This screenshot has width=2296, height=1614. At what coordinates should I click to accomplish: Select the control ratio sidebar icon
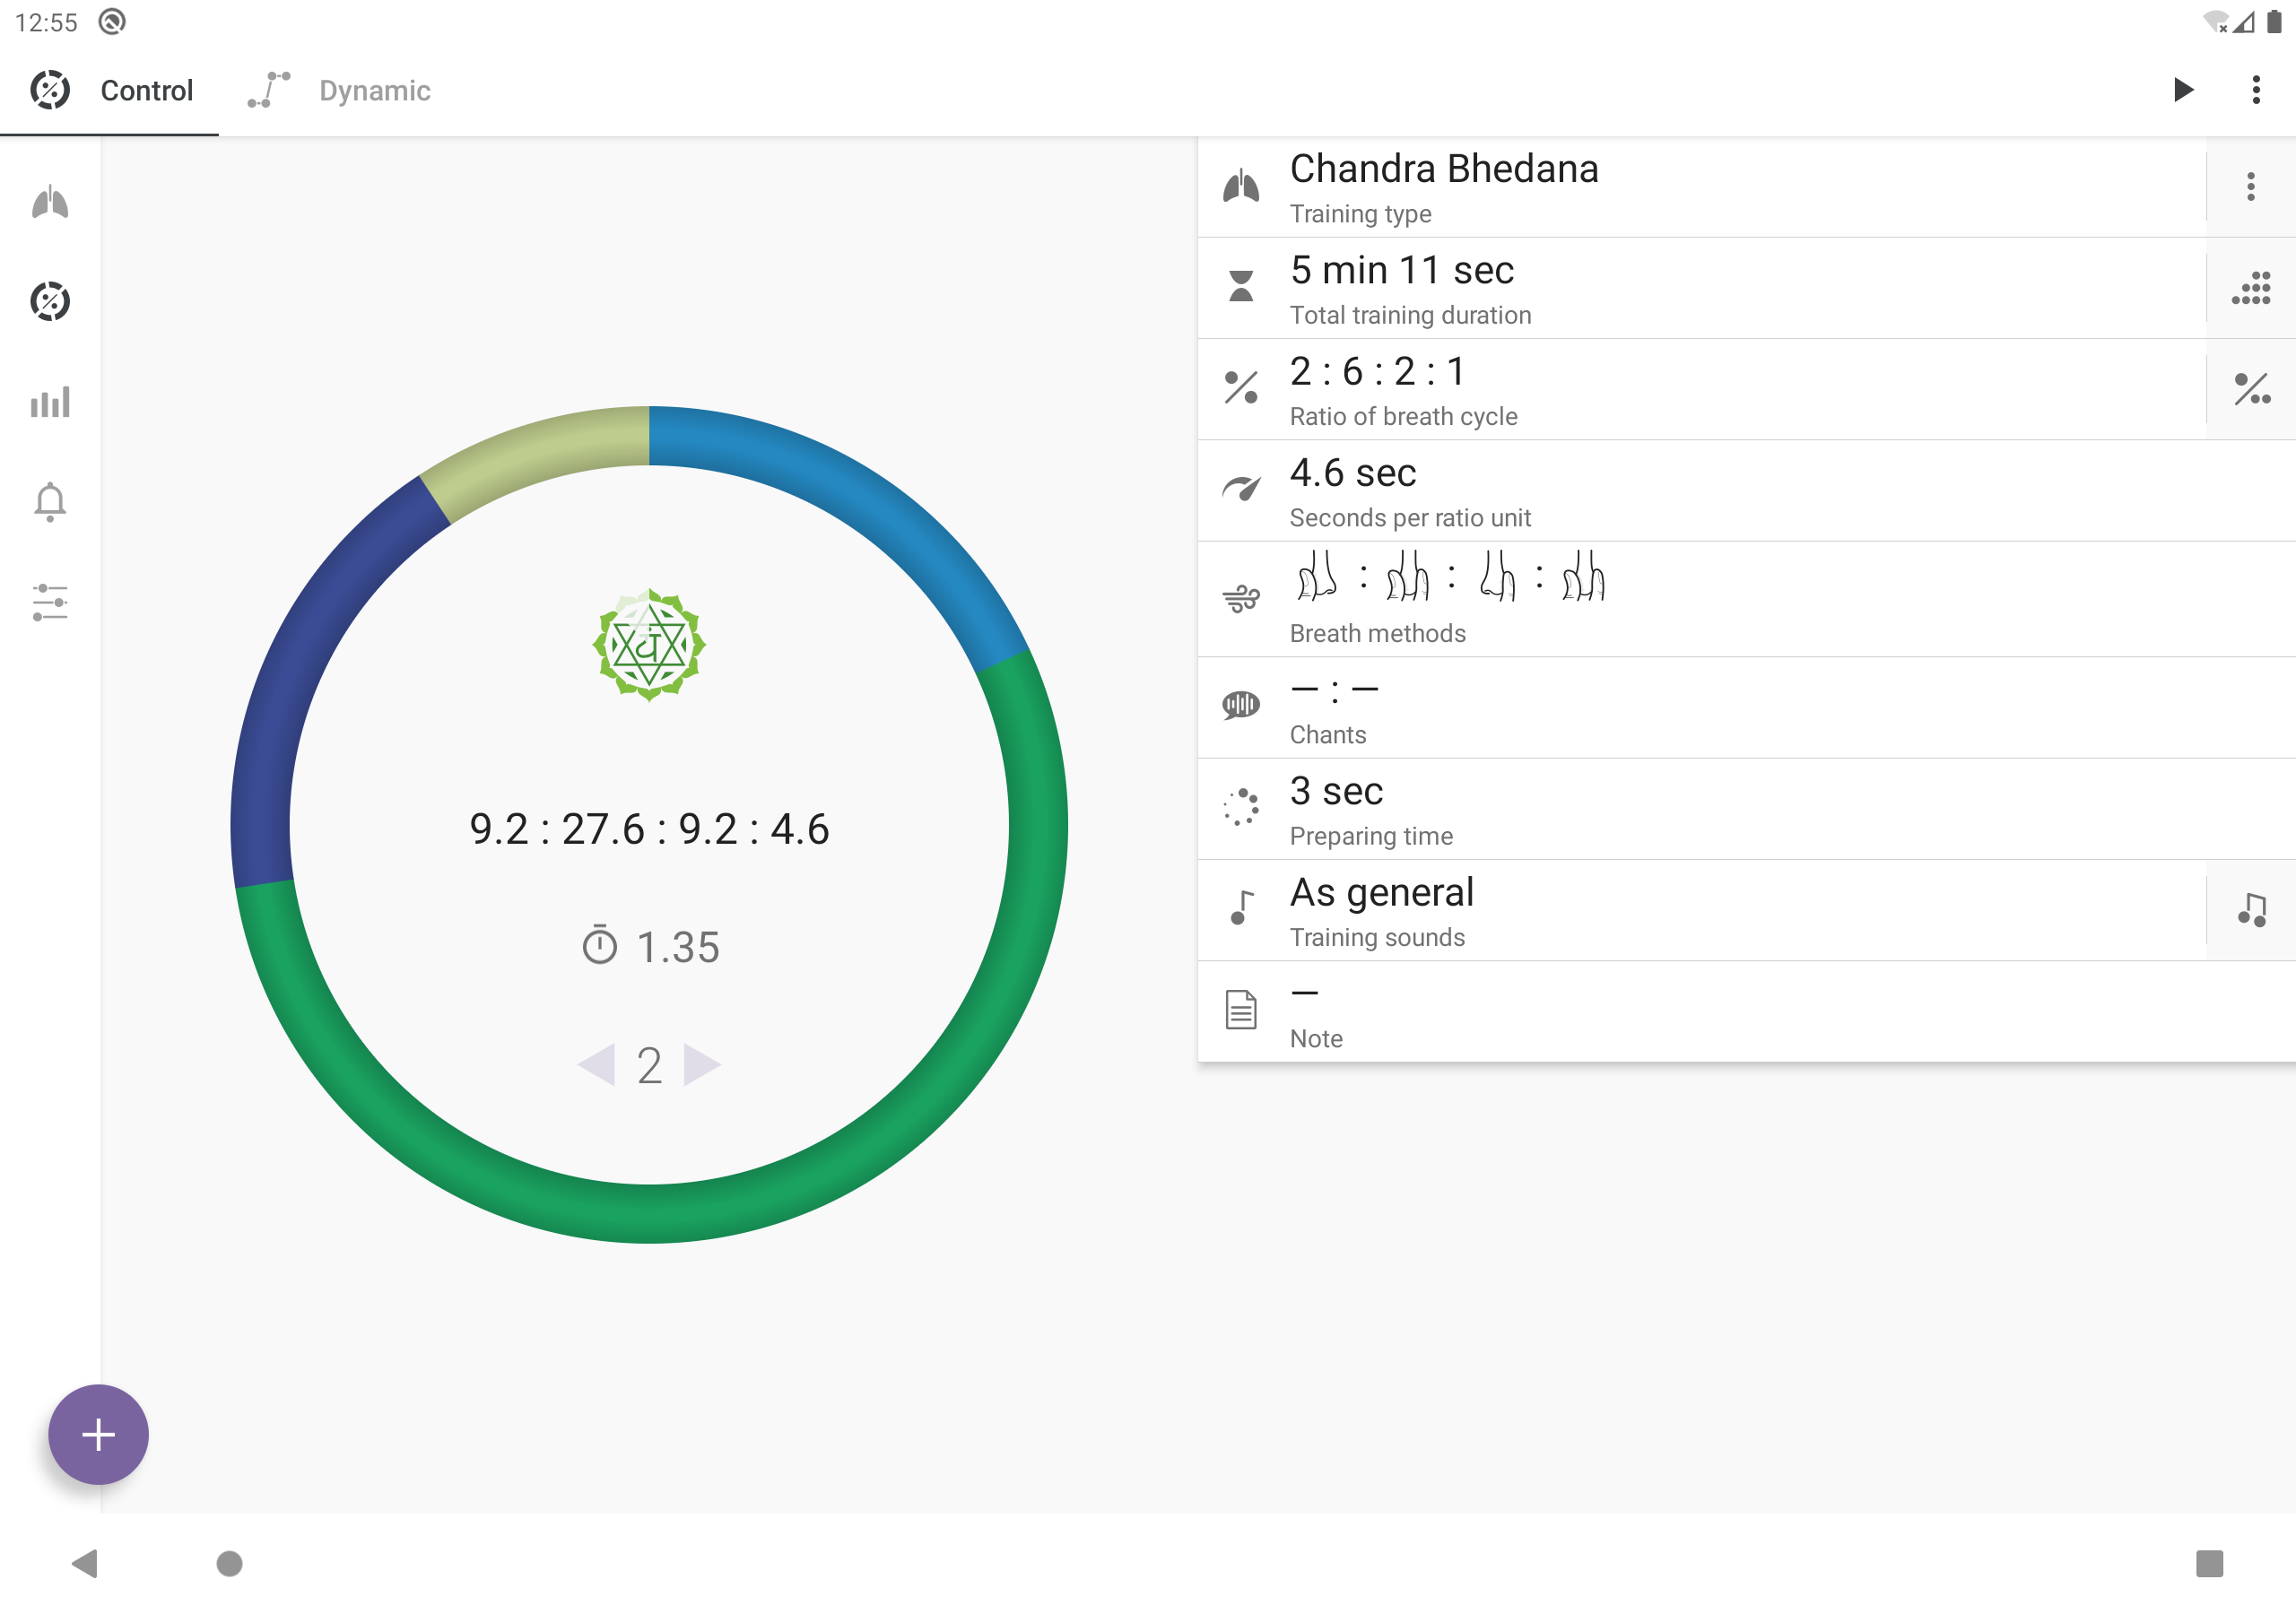(x=50, y=301)
